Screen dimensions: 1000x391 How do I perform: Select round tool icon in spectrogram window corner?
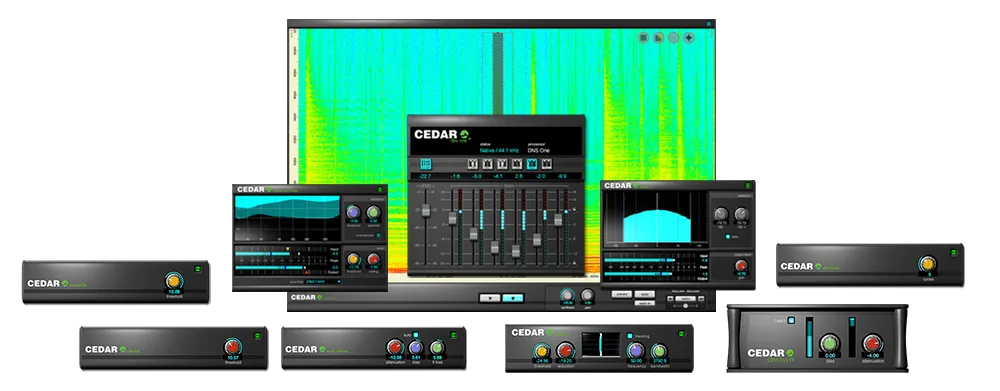(674, 38)
